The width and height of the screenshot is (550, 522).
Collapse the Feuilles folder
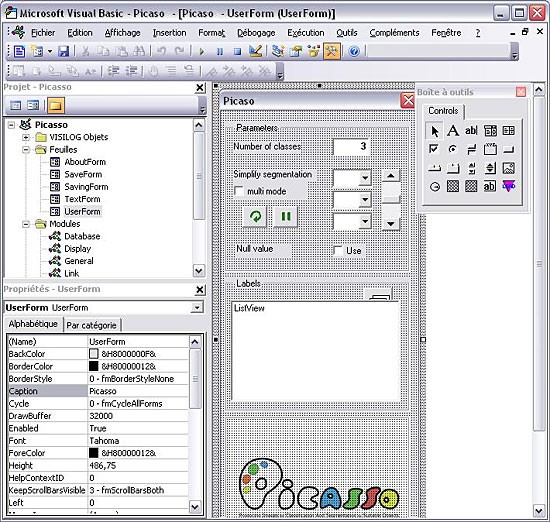(26, 149)
